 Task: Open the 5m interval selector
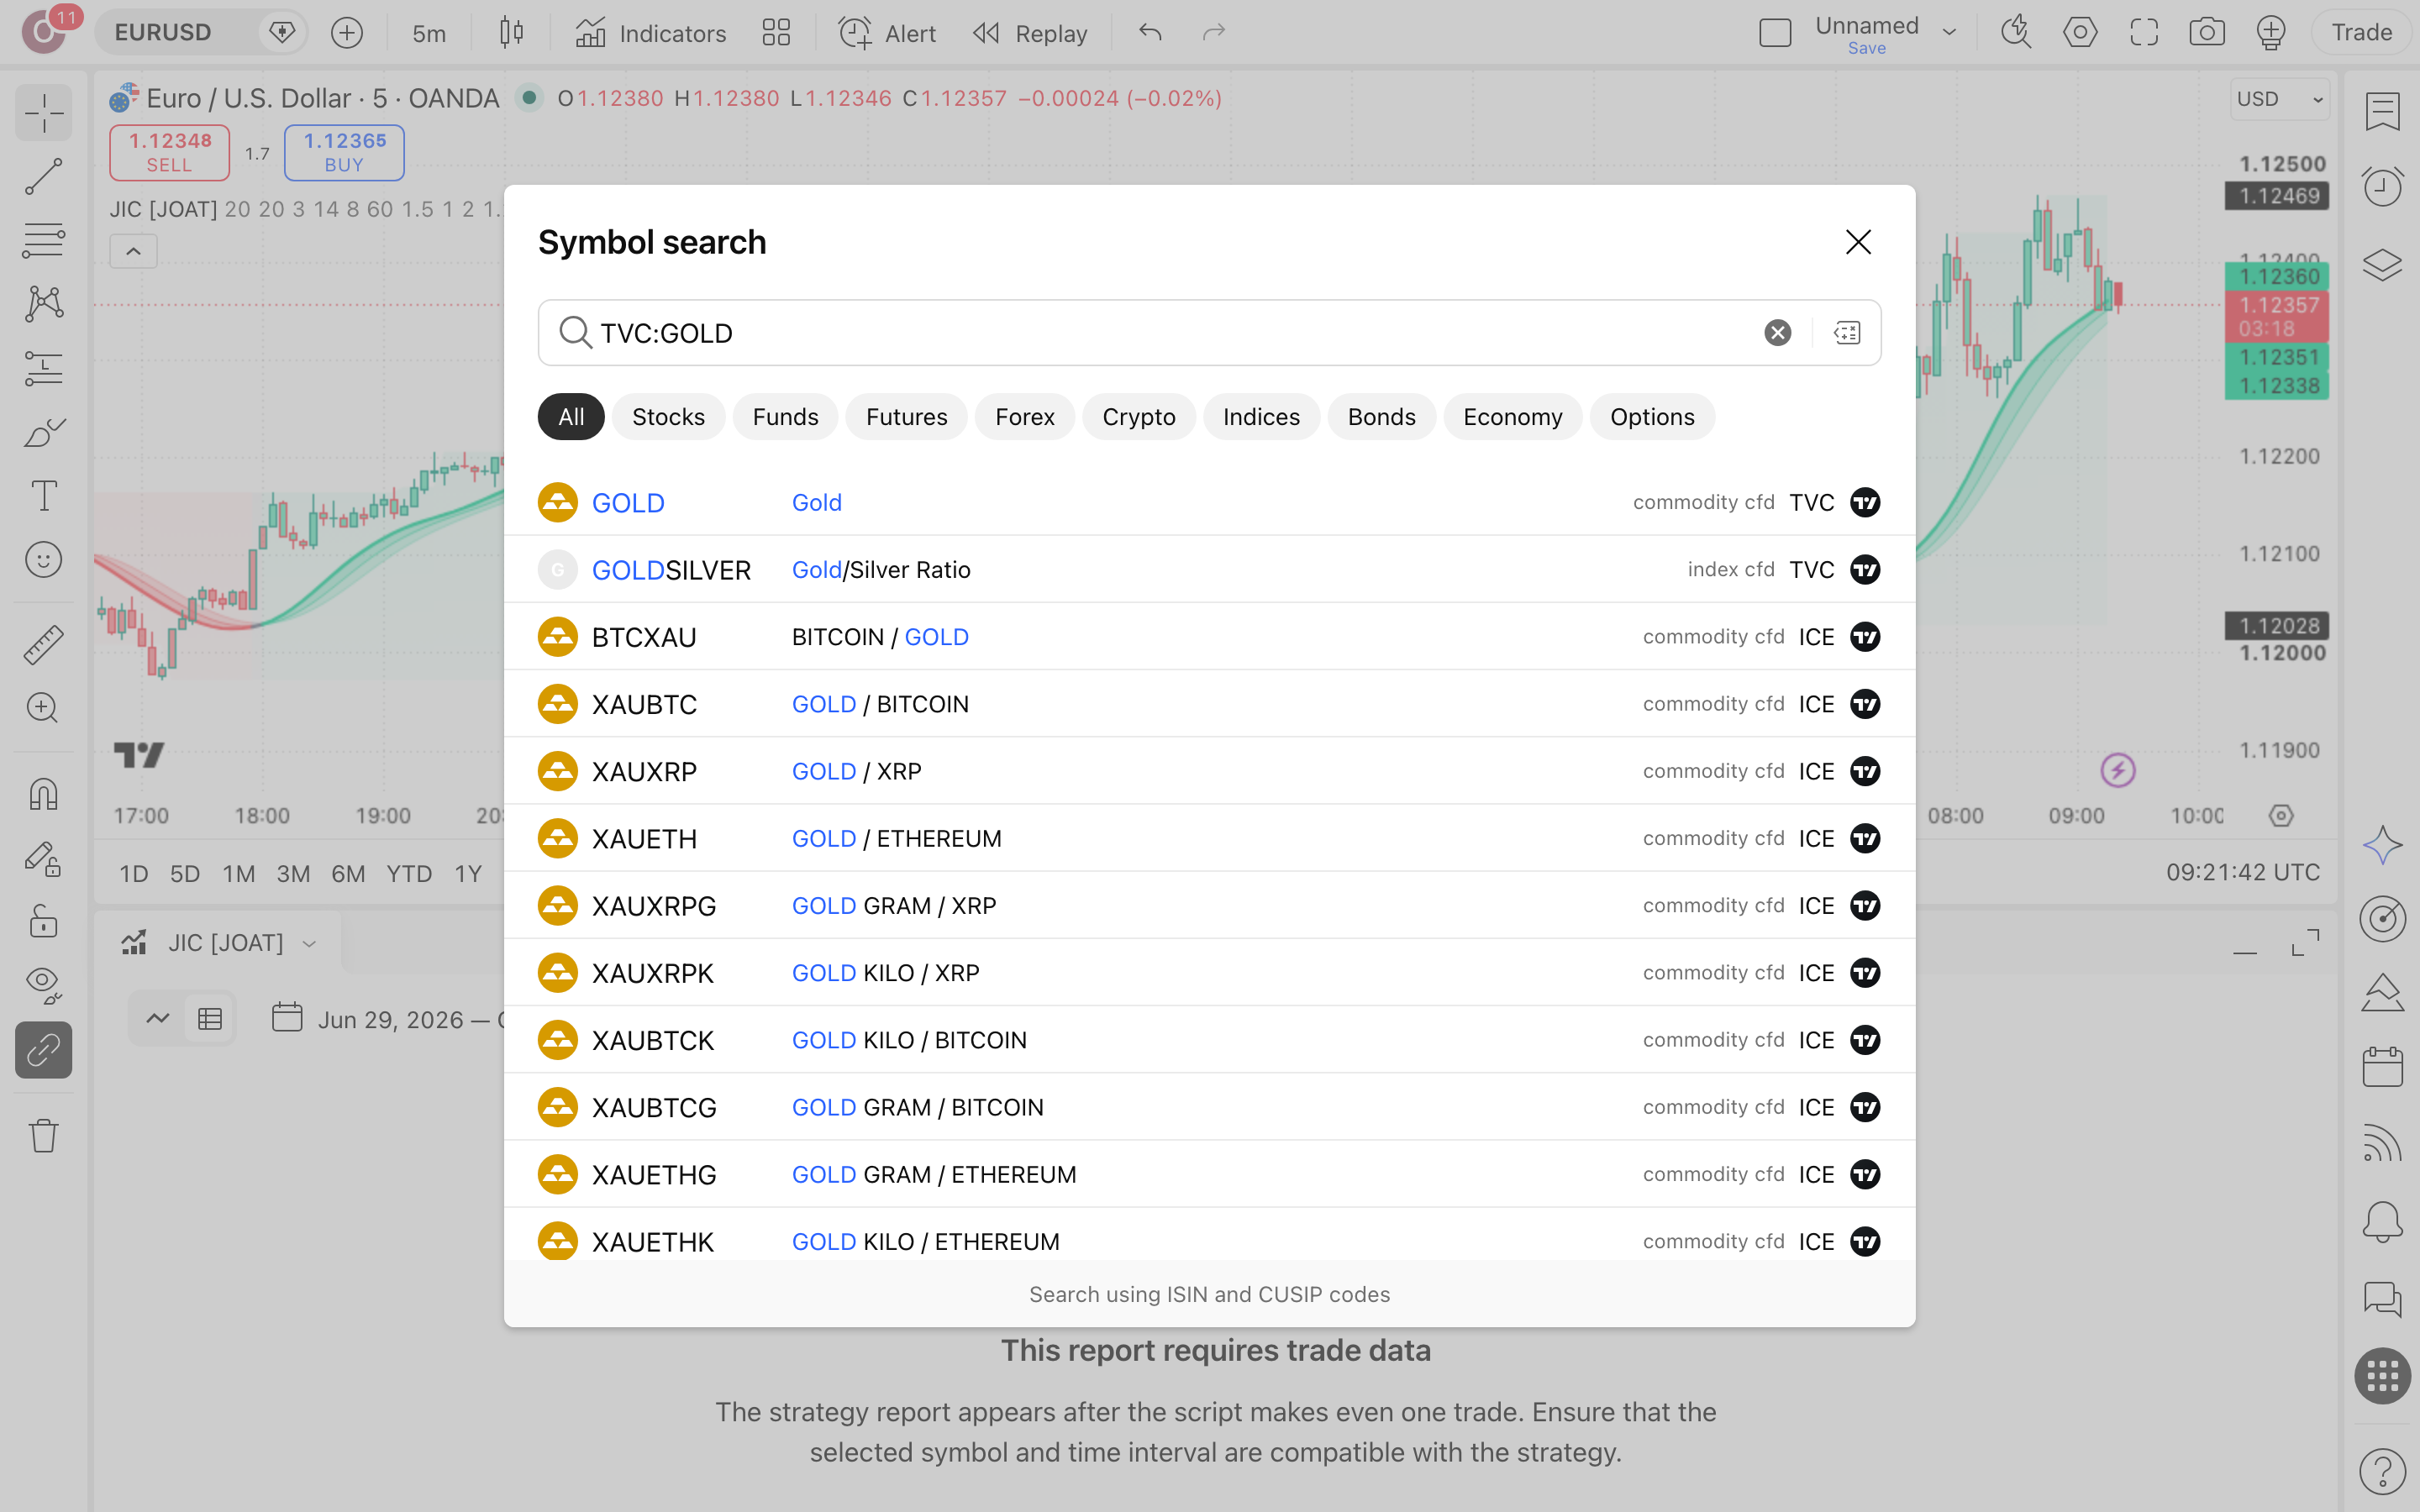(x=429, y=33)
